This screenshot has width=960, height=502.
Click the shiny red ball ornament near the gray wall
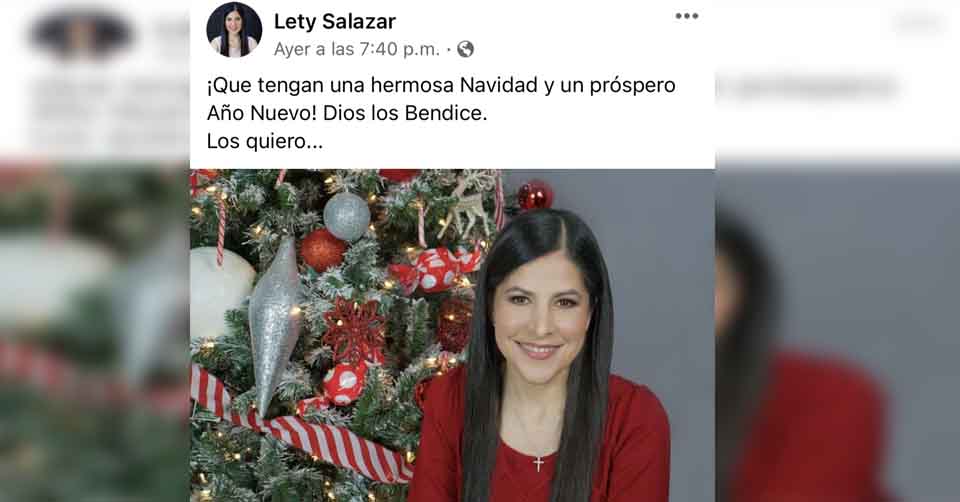pyautogui.click(x=535, y=195)
